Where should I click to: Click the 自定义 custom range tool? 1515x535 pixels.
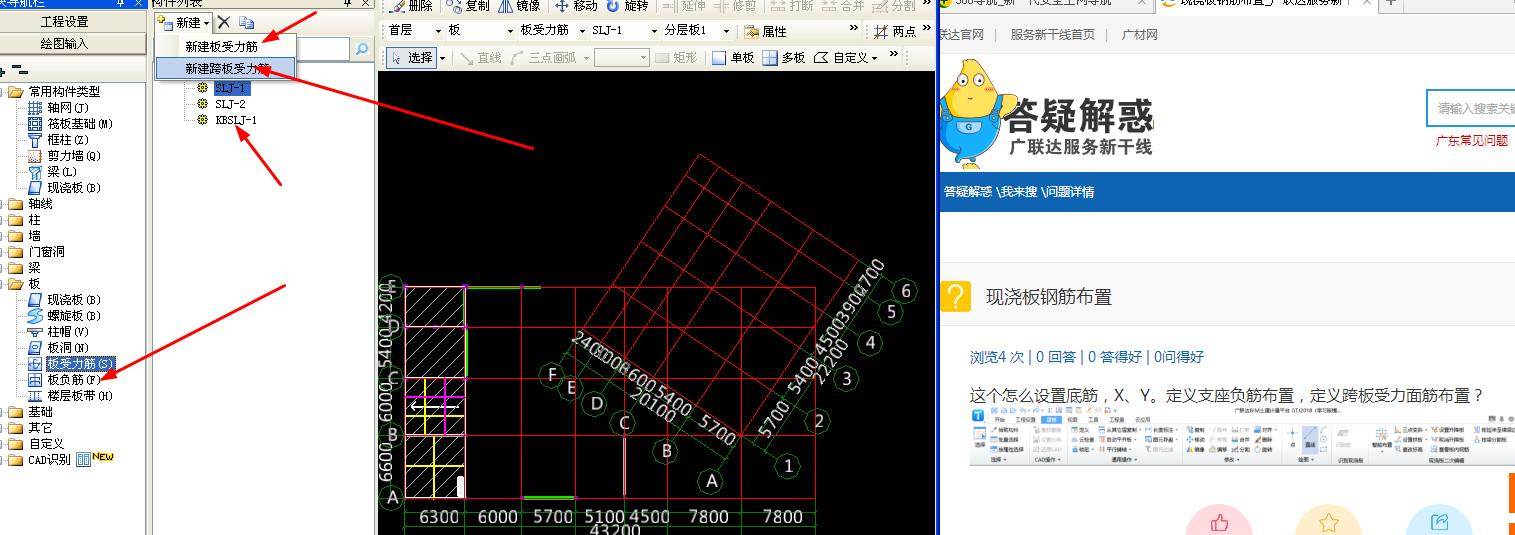pos(846,58)
